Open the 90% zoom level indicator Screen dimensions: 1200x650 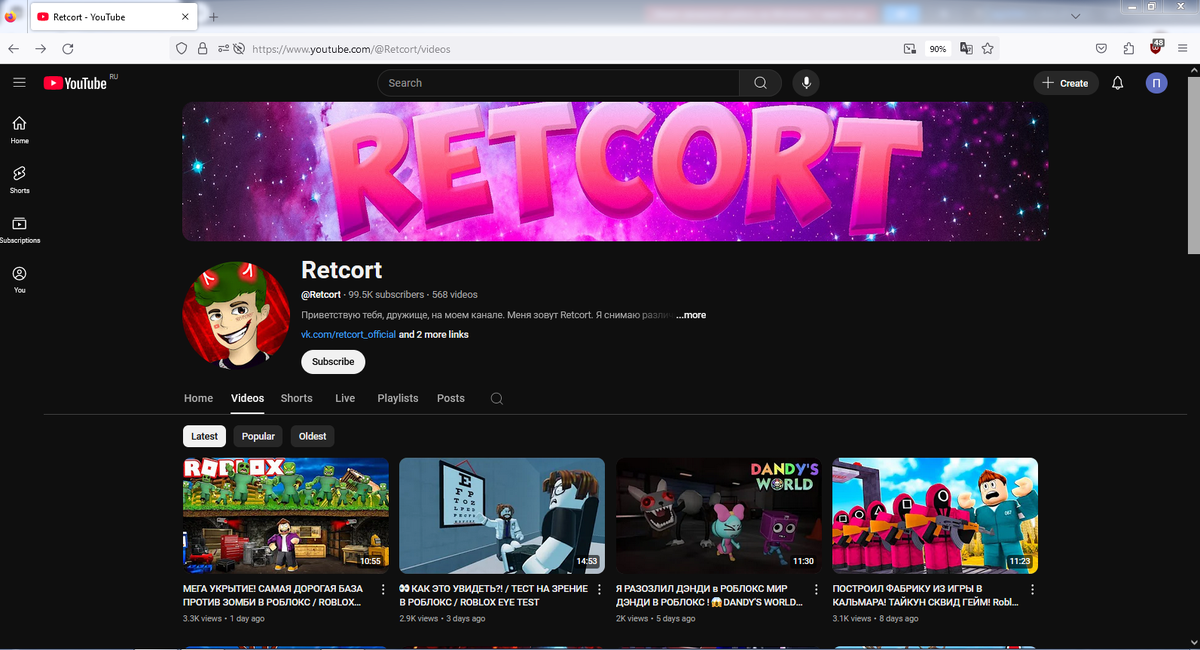(938, 48)
